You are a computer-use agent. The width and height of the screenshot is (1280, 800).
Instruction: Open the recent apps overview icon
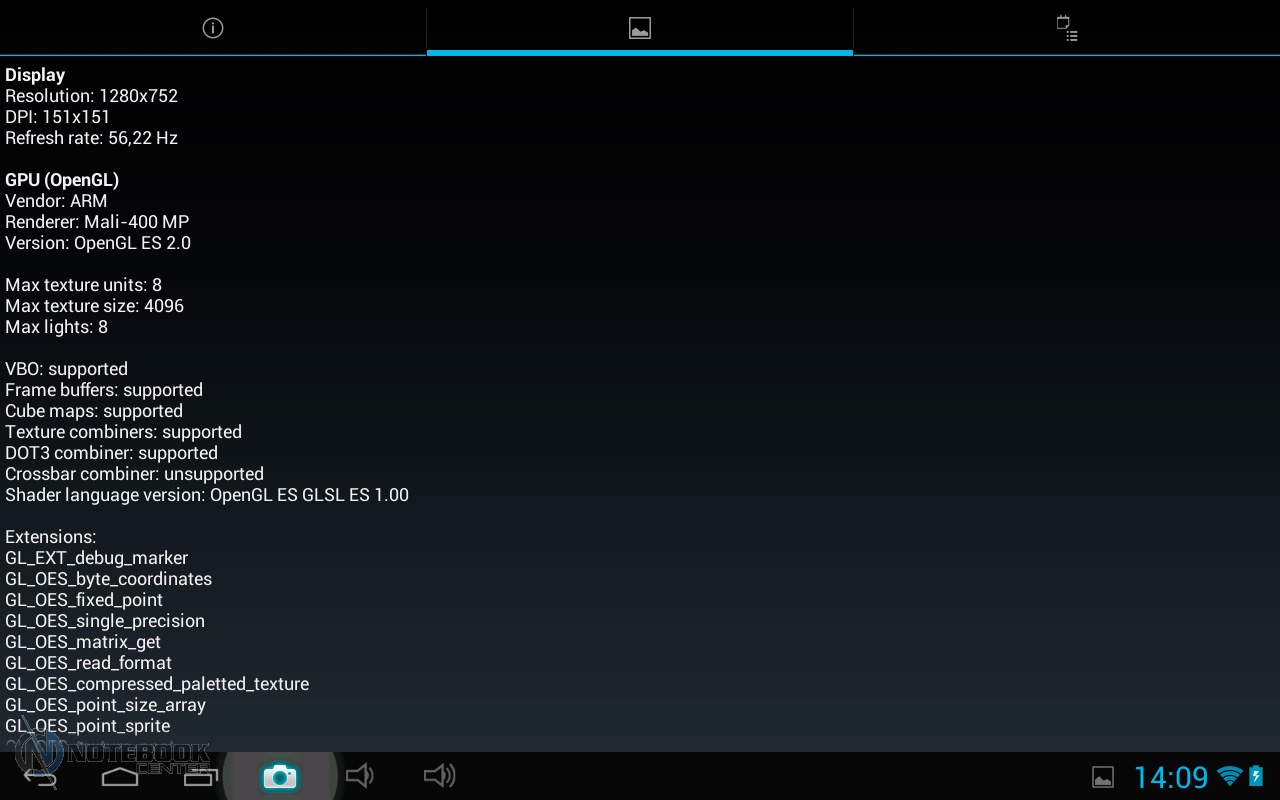200,776
